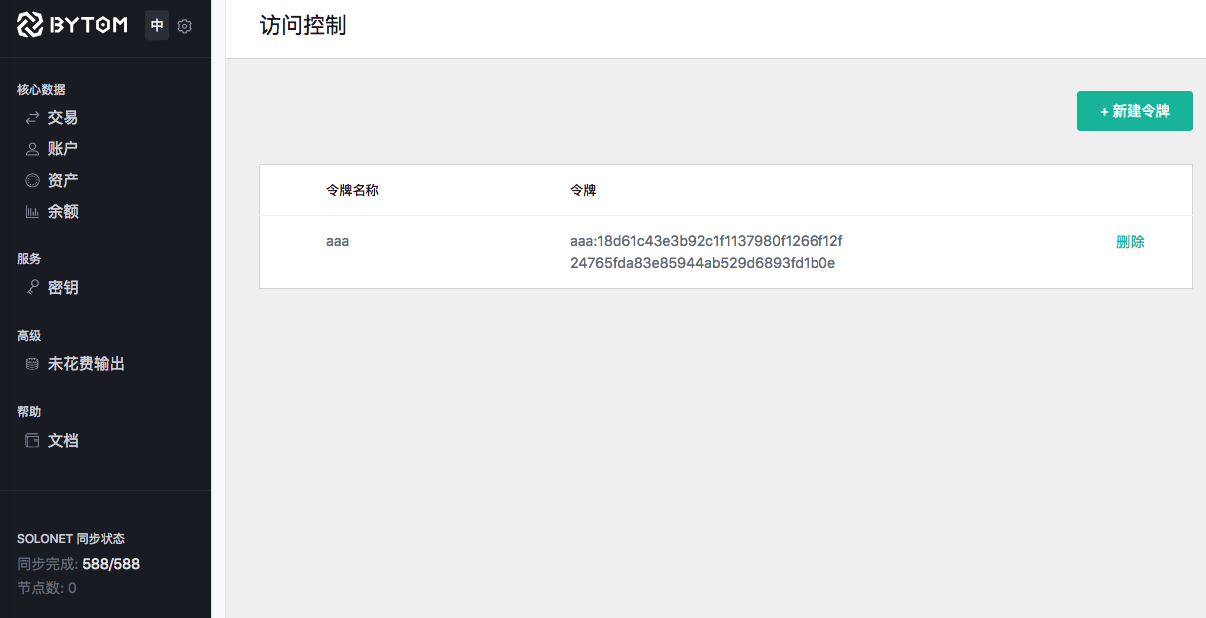This screenshot has width=1206, height=618.
Task: Select the 高级 section label
Action: click(29, 336)
